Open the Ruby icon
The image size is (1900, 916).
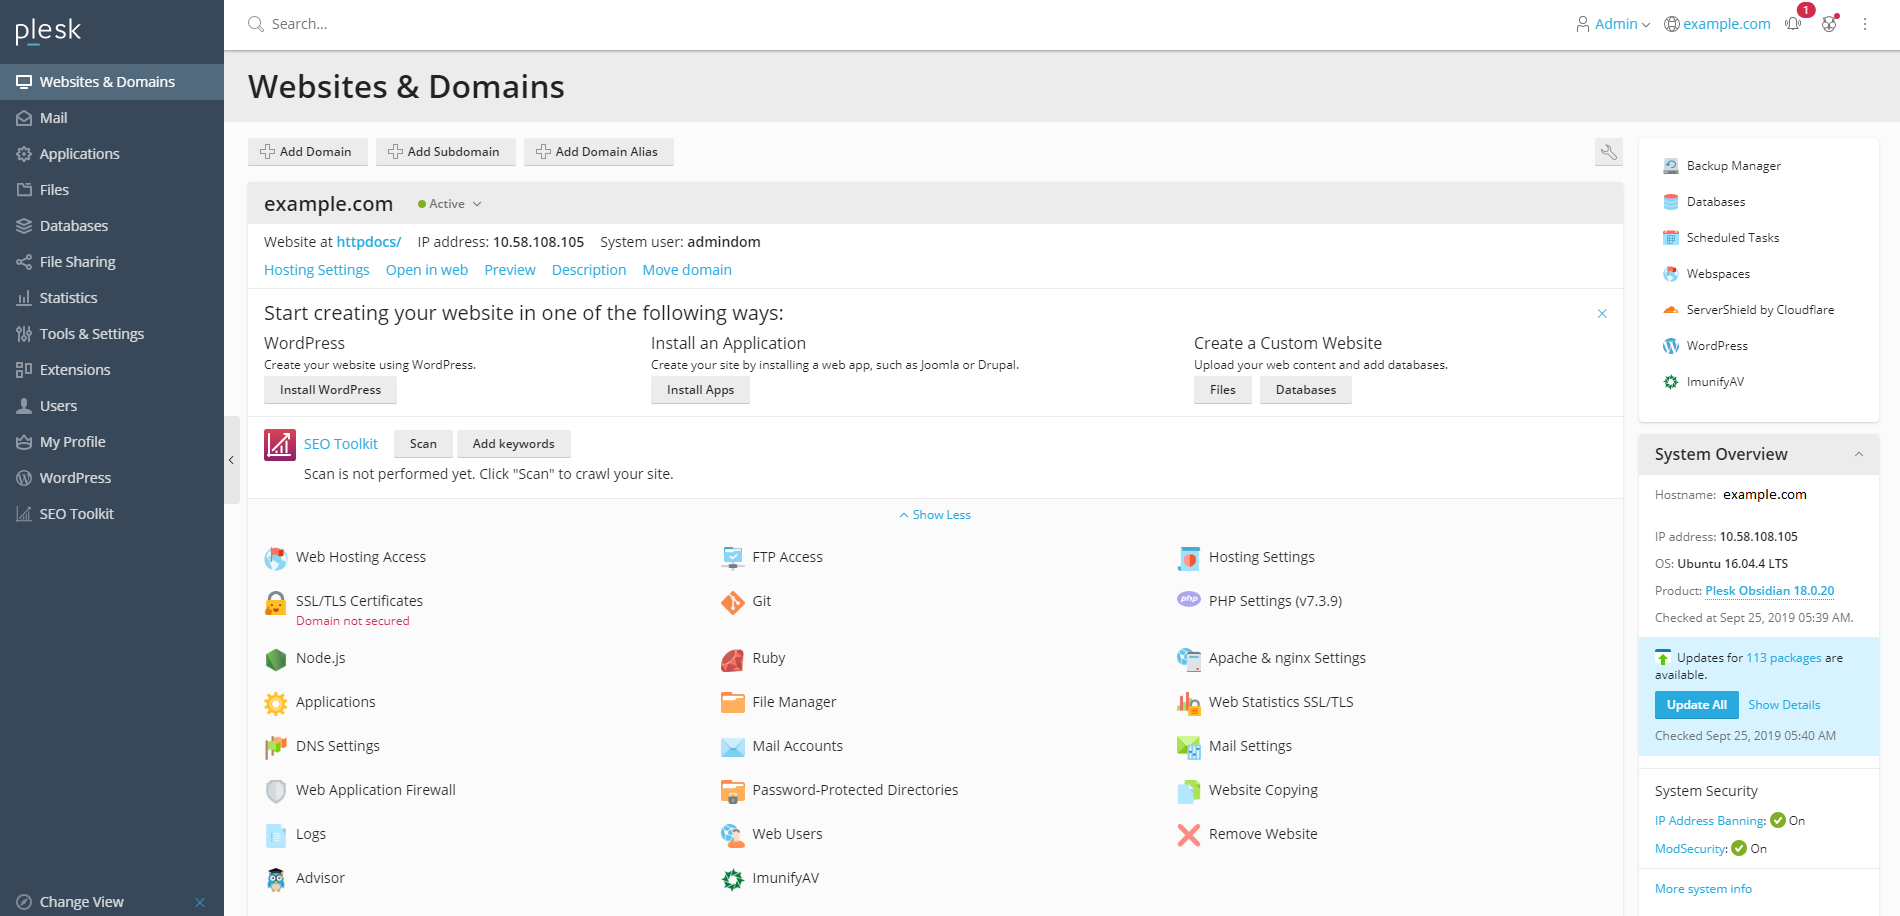pos(732,659)
